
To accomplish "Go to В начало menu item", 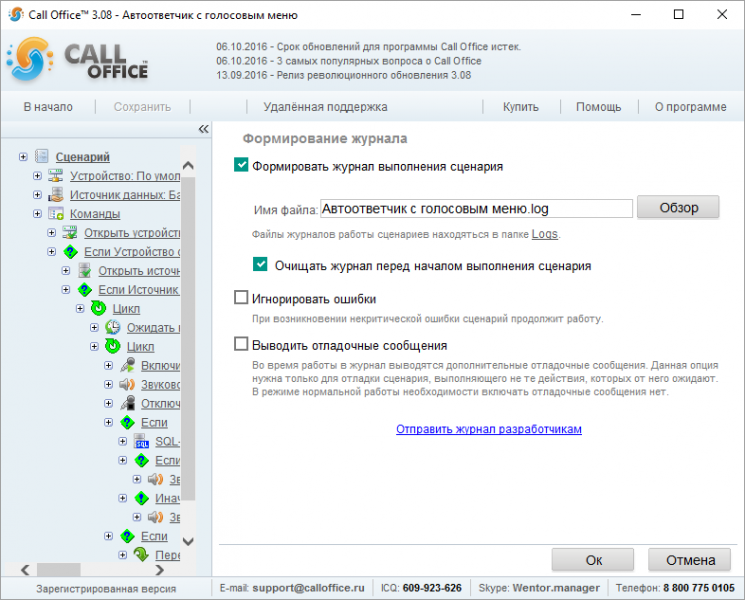I will coord(48,107).
